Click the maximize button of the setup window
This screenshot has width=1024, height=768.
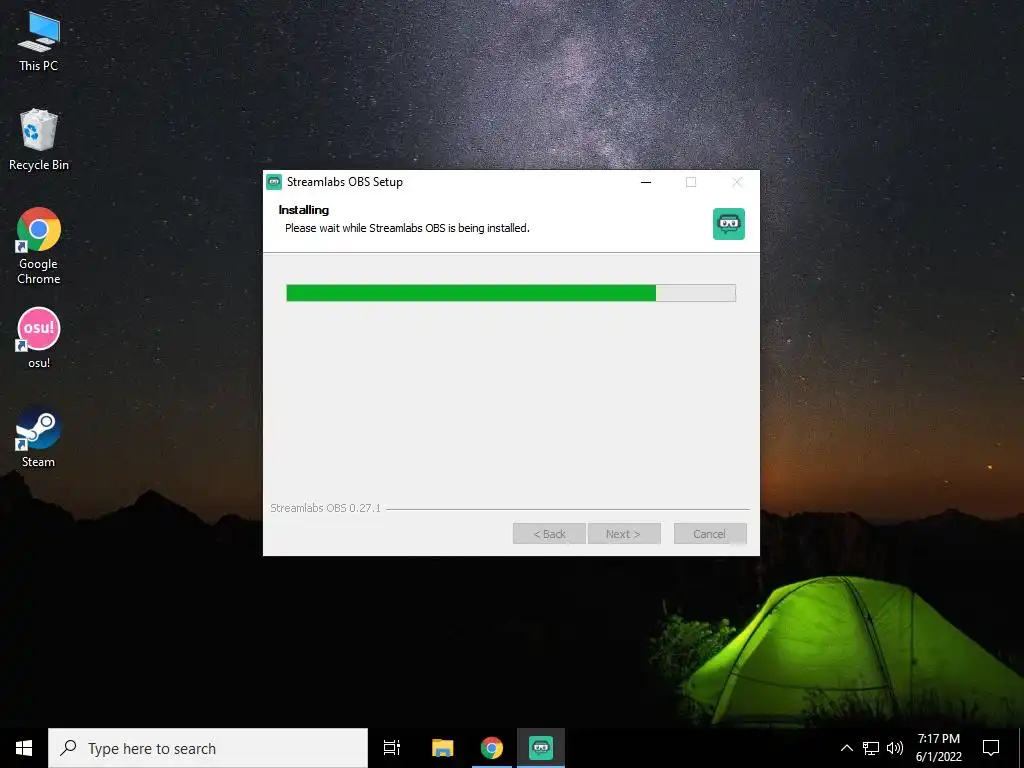[691, 182]
